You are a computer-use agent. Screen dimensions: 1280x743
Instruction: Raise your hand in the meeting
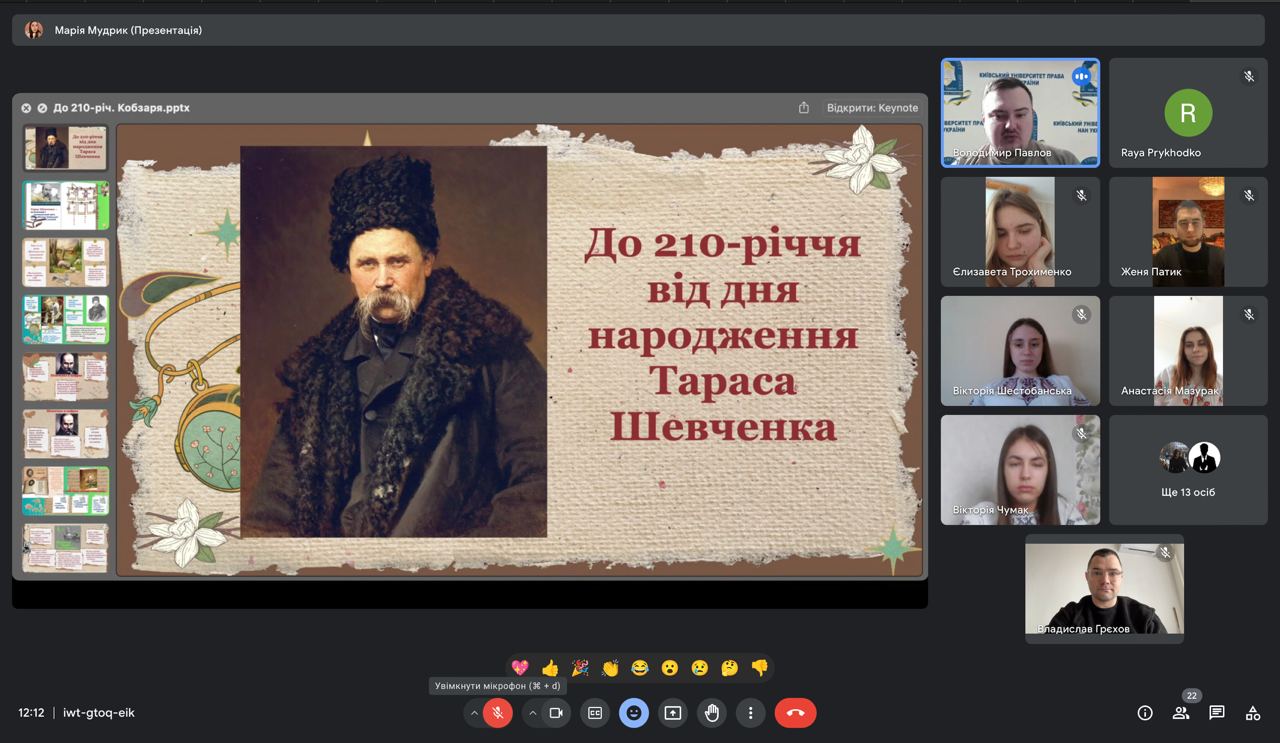pos(712,713)
